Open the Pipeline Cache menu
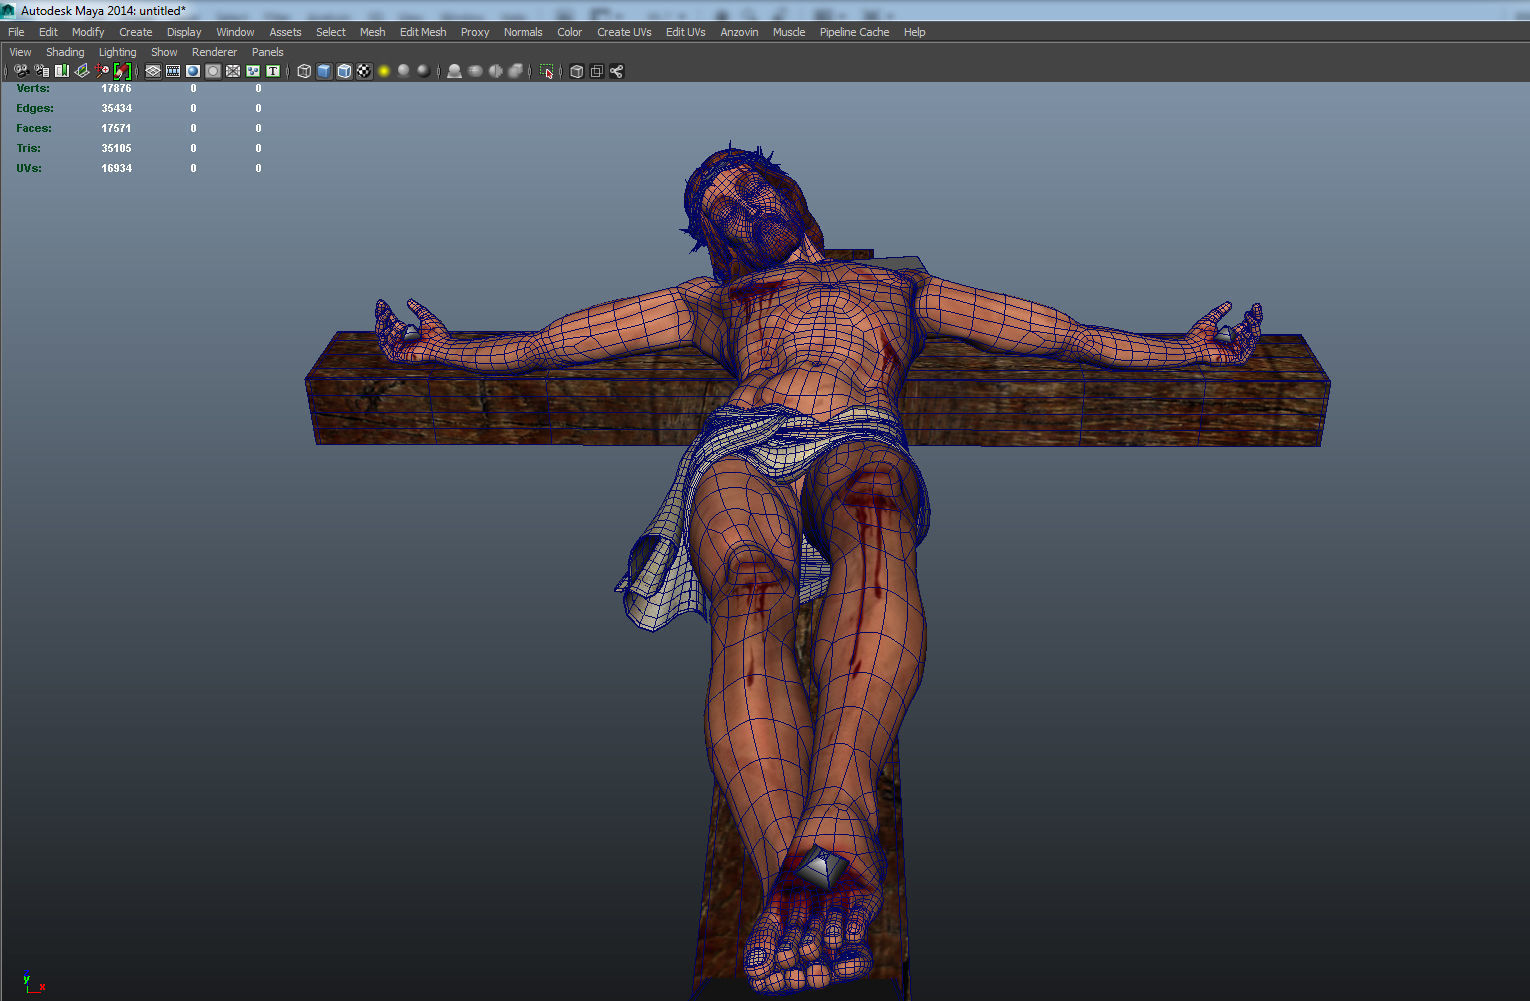 coord(854,32)
